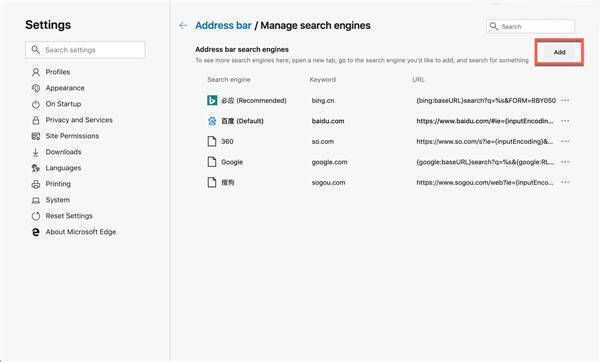Click the Printing printer icon
This screenshot has width=600, height=362.
36,184
